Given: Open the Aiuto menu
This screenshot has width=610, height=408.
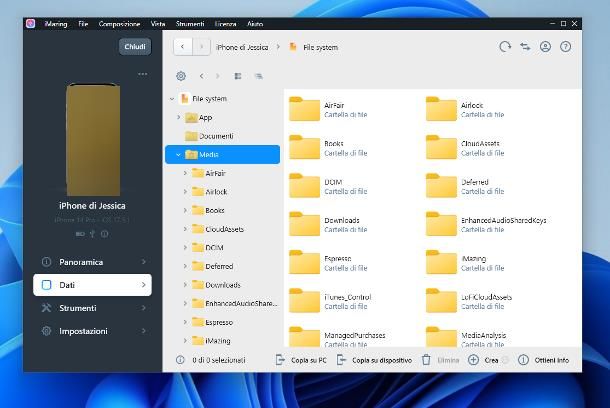Looking at the screenshot, I should (255, 24).
